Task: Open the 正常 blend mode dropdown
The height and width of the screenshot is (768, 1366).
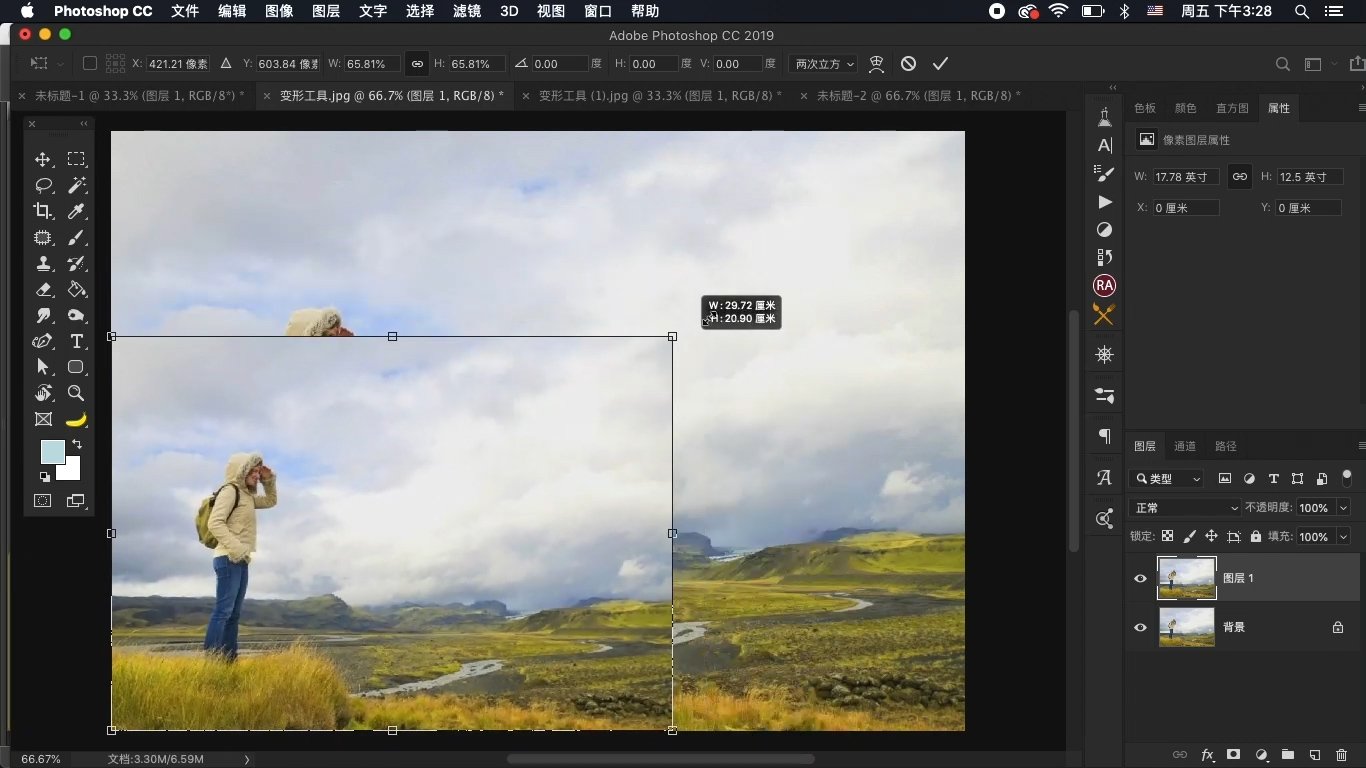Action: (x=1185, y=508)
